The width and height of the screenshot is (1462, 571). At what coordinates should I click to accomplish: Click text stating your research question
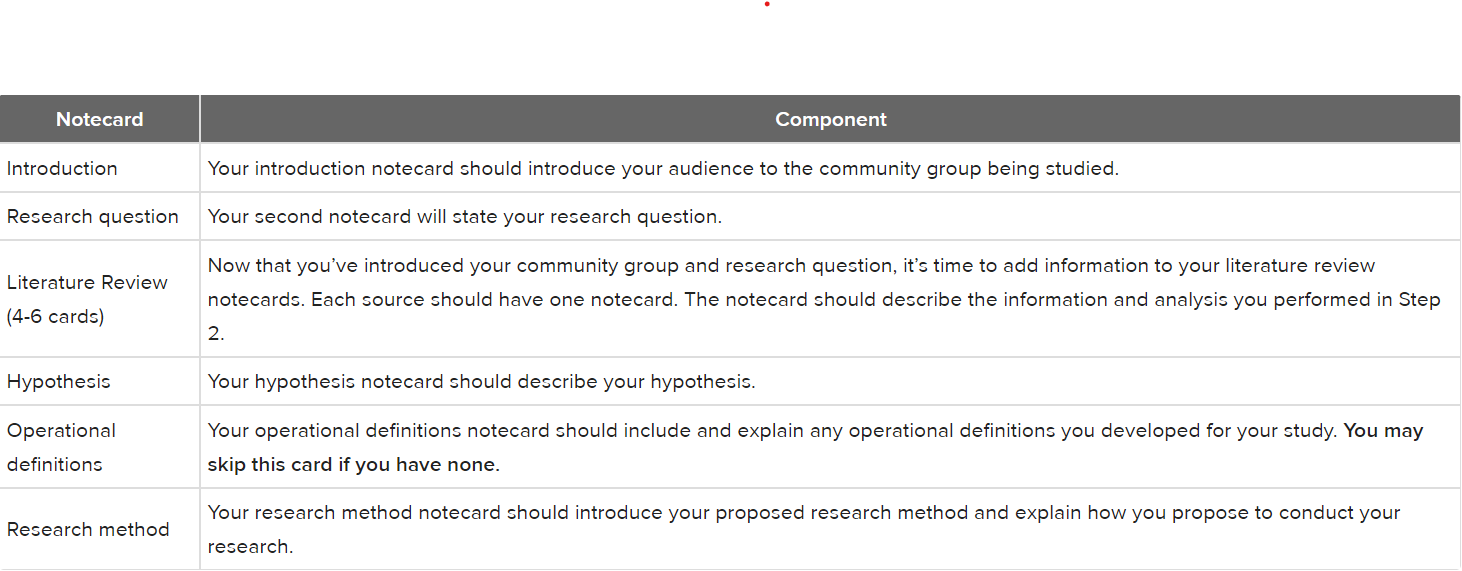(x=465, y=216)
